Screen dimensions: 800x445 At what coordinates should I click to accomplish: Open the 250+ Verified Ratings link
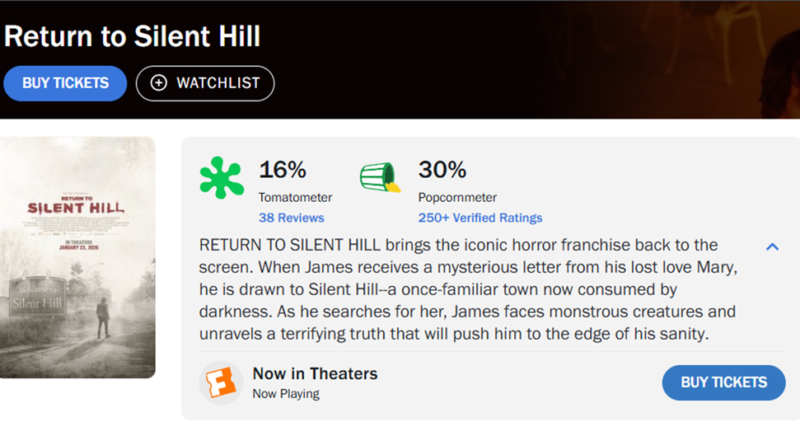(x=480, y=217)
